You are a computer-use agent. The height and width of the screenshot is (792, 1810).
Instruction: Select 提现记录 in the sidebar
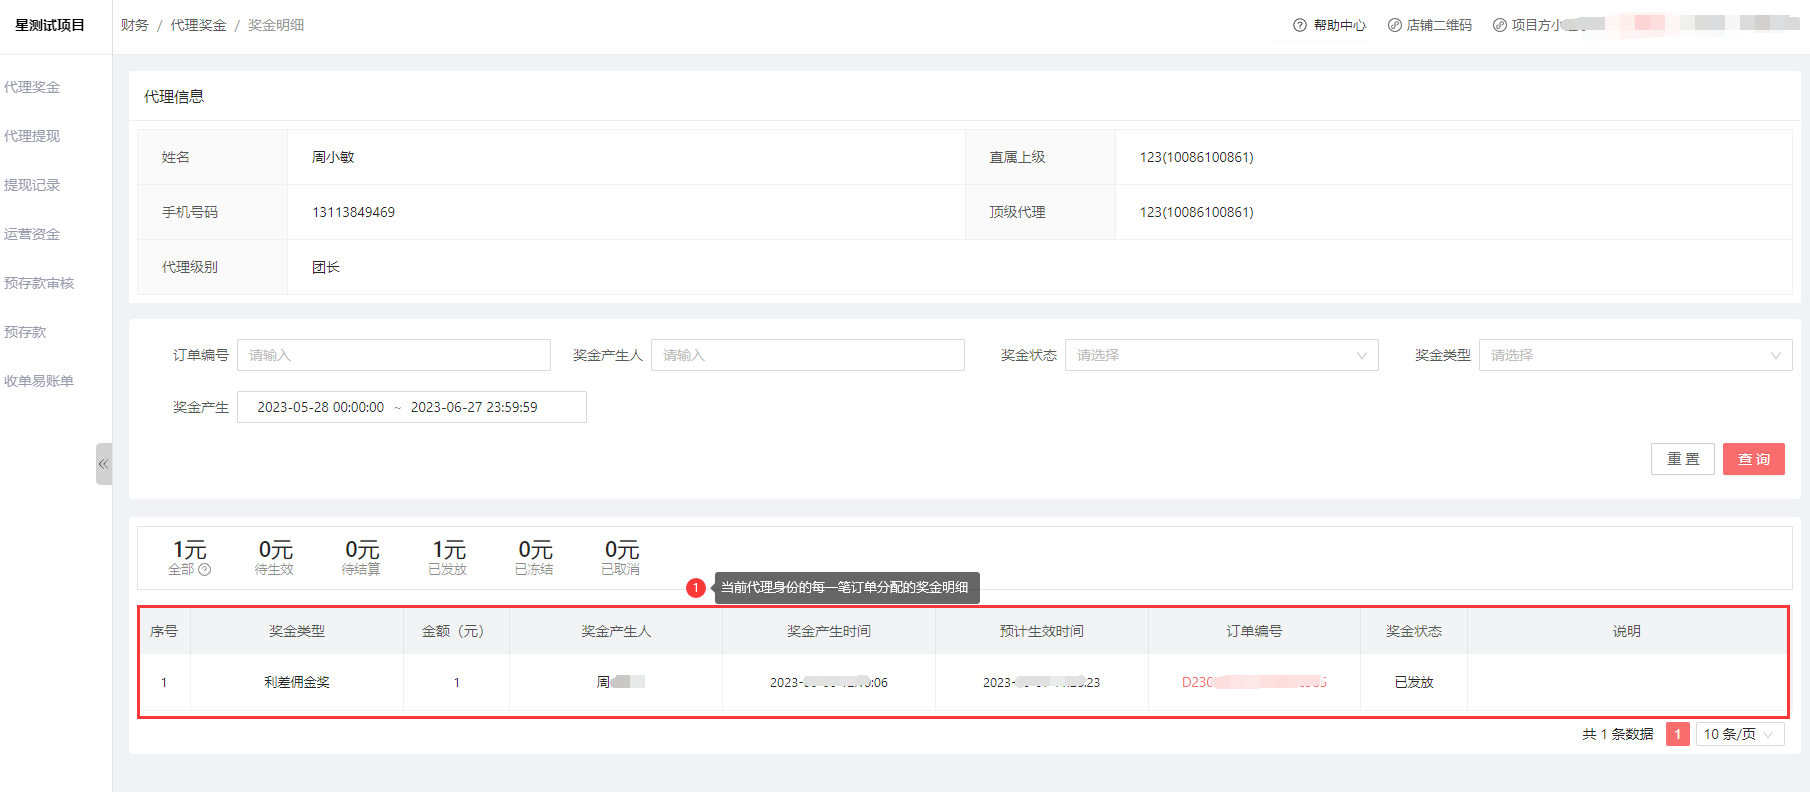[32, 185]
